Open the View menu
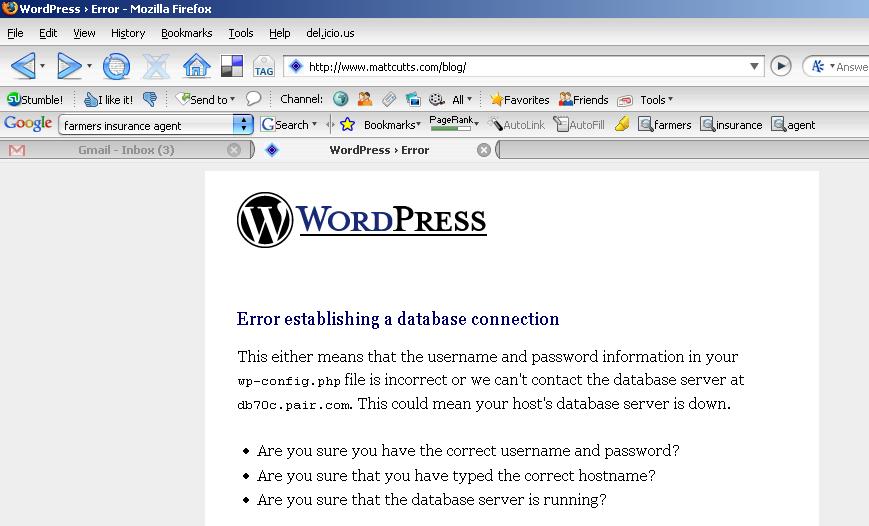This screenshot has height=526, width=869. coord(84,33)
